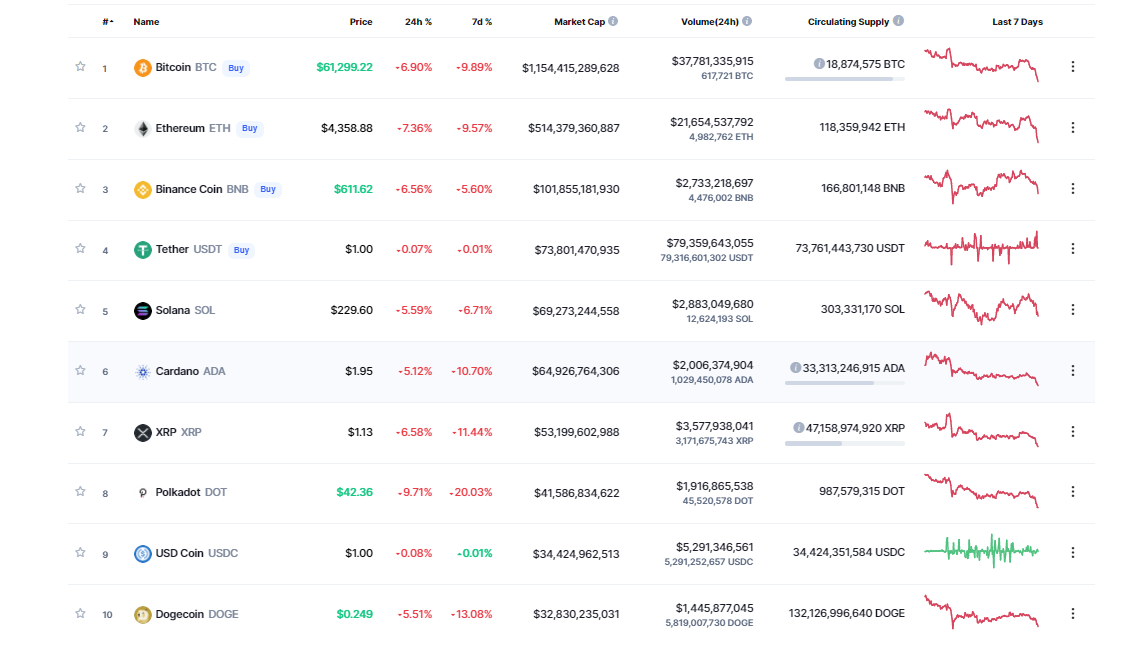Sort by 7d % change column
The height and width of the screenshot is (645, 1132).
[482, 22]
